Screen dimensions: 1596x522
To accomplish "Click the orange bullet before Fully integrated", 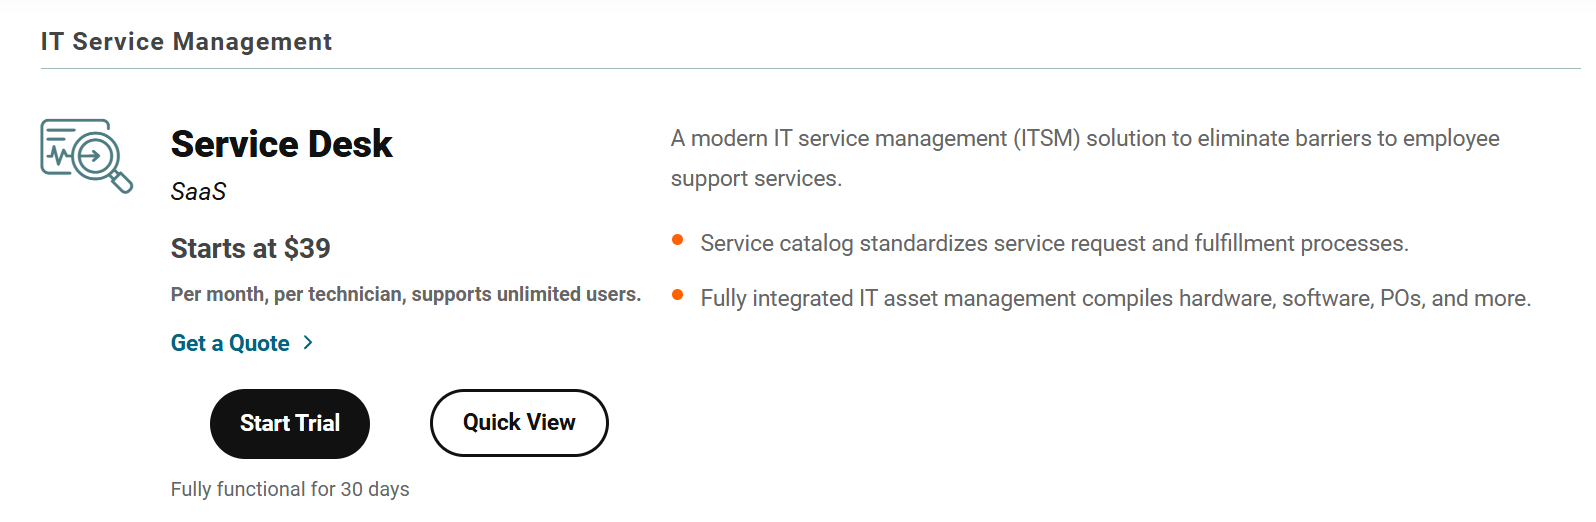I will coord(678,295).
